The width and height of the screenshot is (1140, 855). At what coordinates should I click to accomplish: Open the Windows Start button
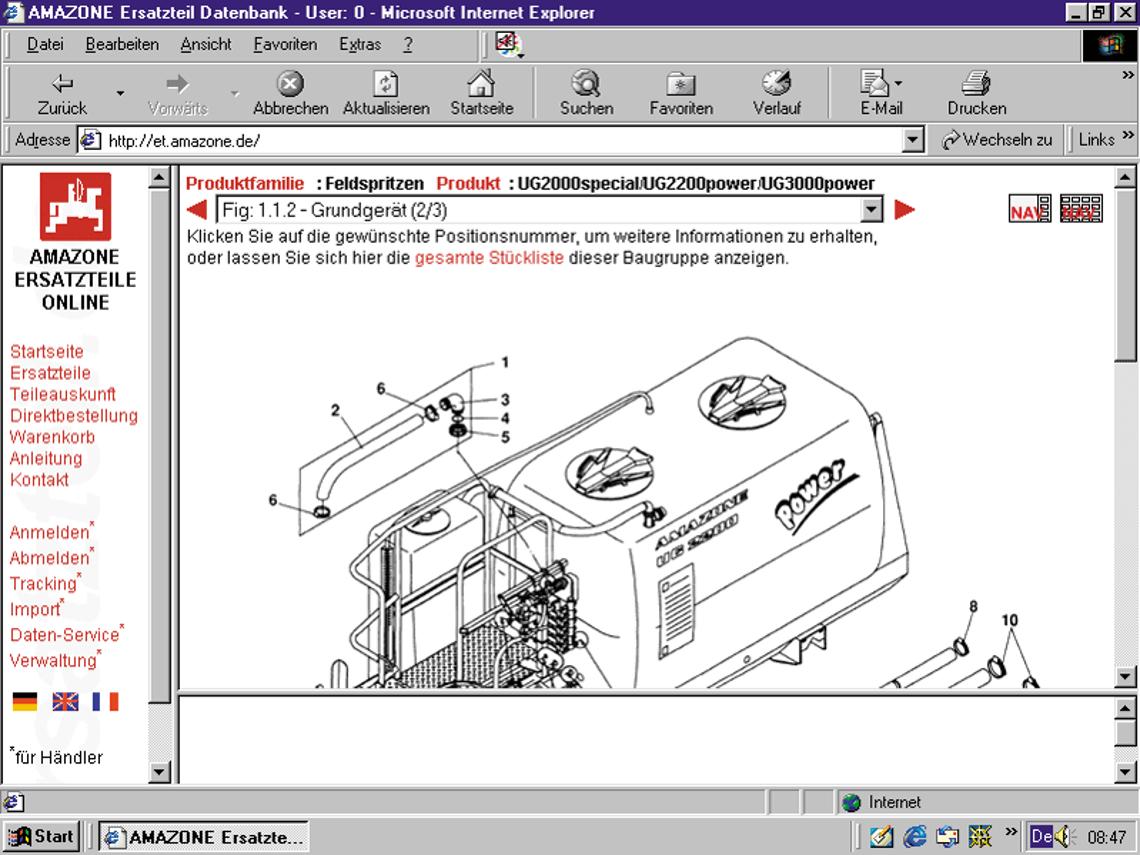(41, 837)
